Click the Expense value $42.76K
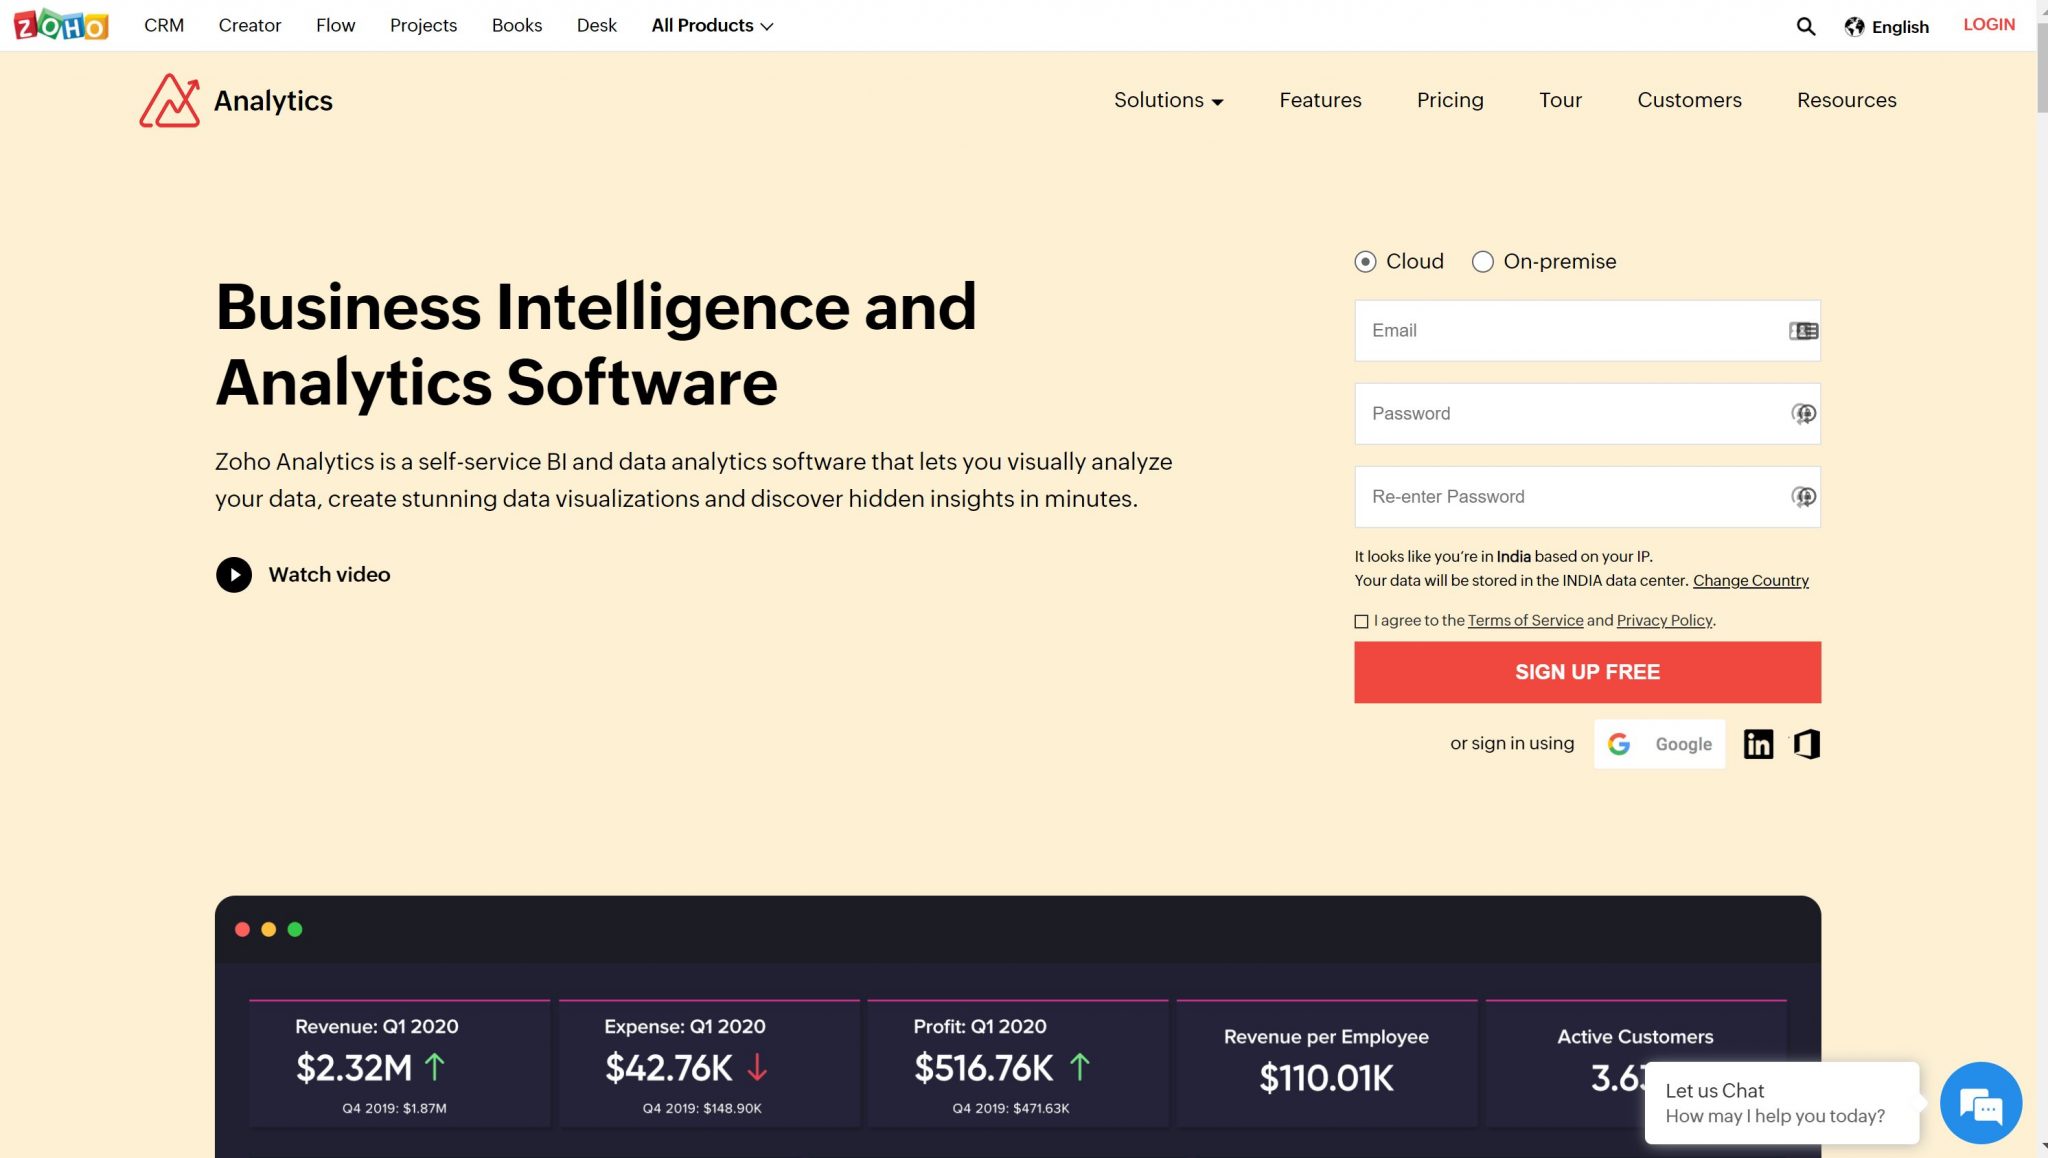This screenshot has height=1158, width=2048. coord(668,1068)
